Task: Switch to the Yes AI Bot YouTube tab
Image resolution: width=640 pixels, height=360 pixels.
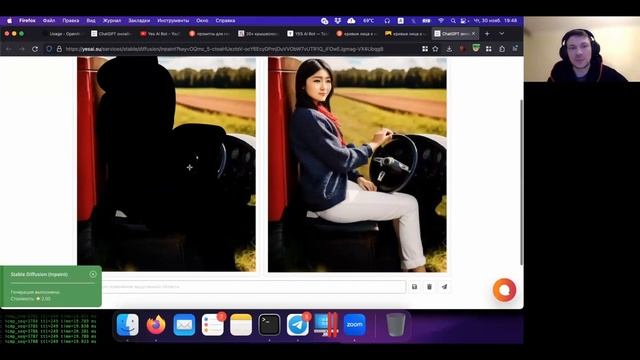Action: (160, 33)
